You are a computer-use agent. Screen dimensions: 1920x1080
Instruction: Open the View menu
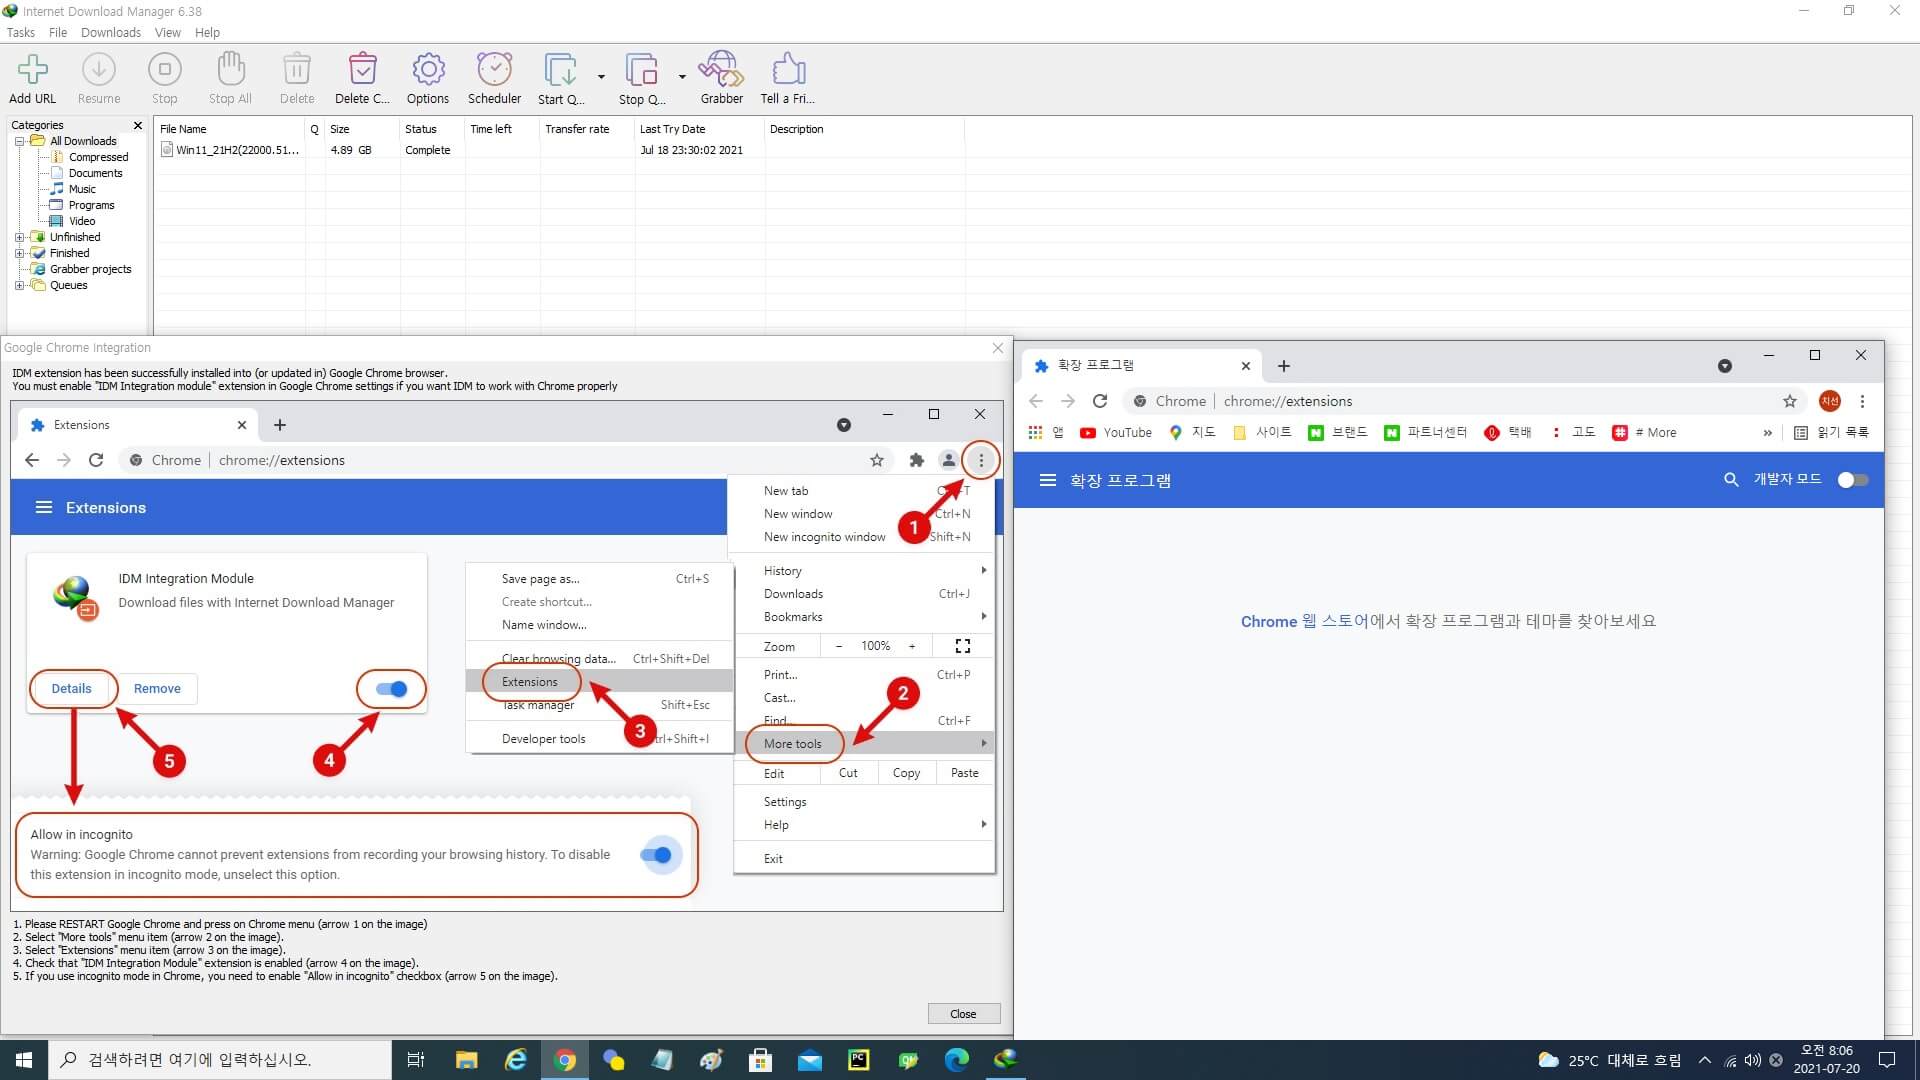[x=168, y=32]
